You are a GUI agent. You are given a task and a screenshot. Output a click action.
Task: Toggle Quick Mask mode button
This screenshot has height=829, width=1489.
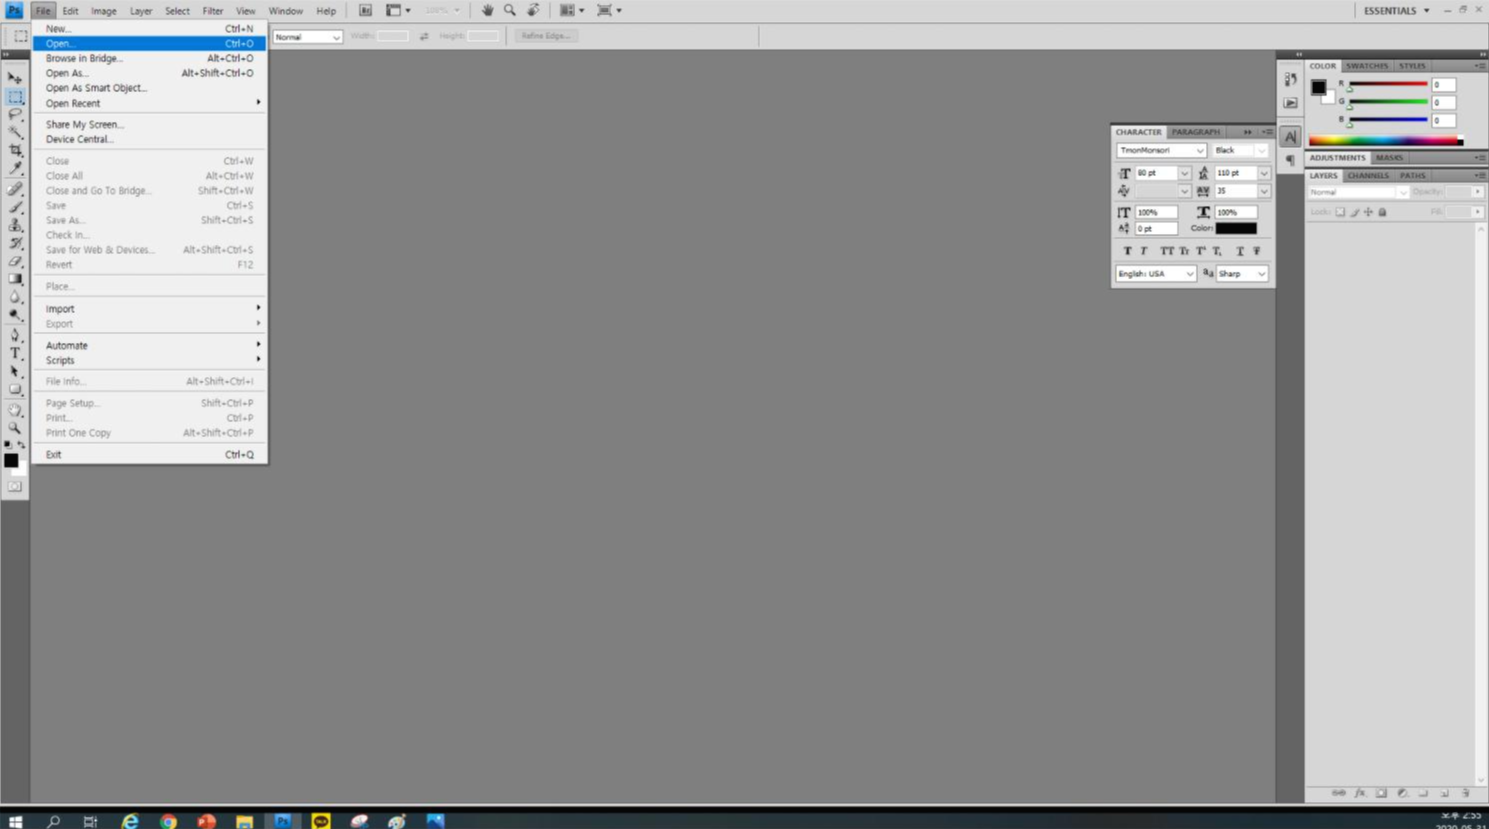15,487
